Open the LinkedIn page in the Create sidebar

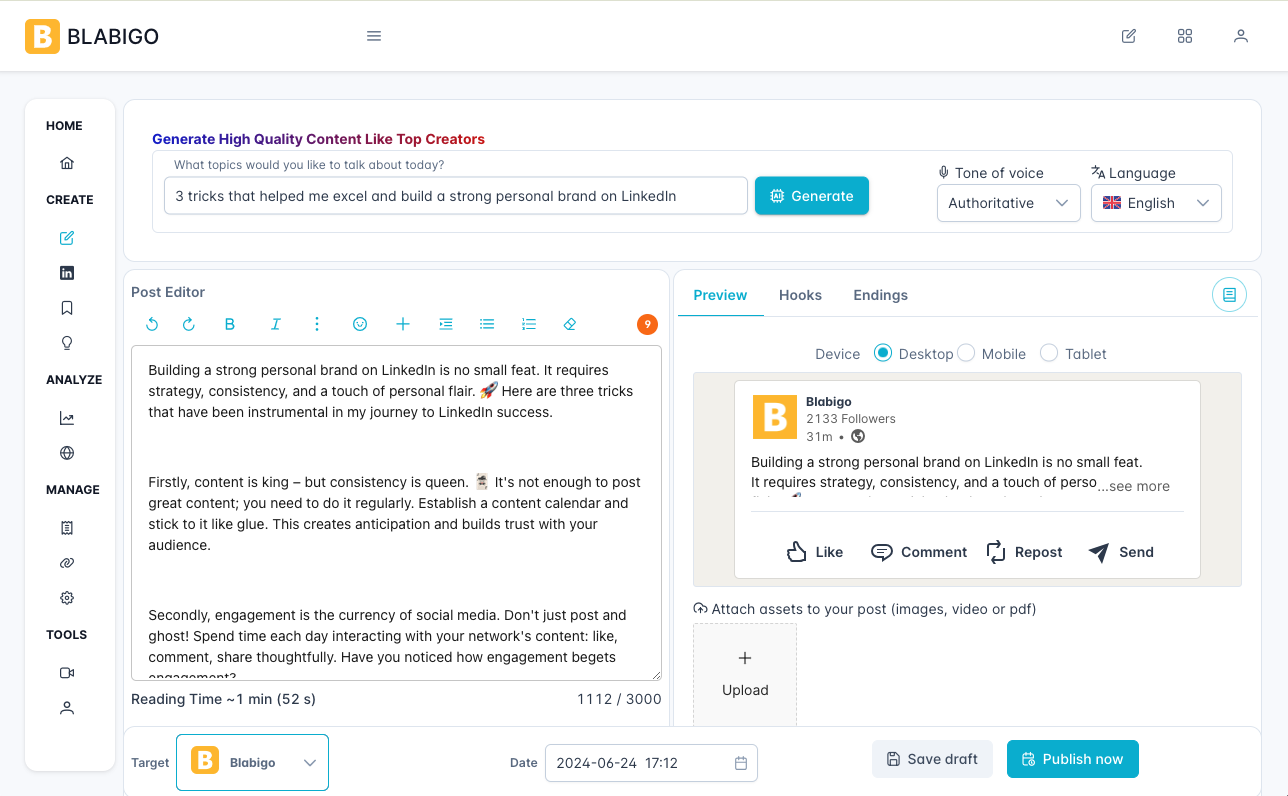(x=66, y=272)
